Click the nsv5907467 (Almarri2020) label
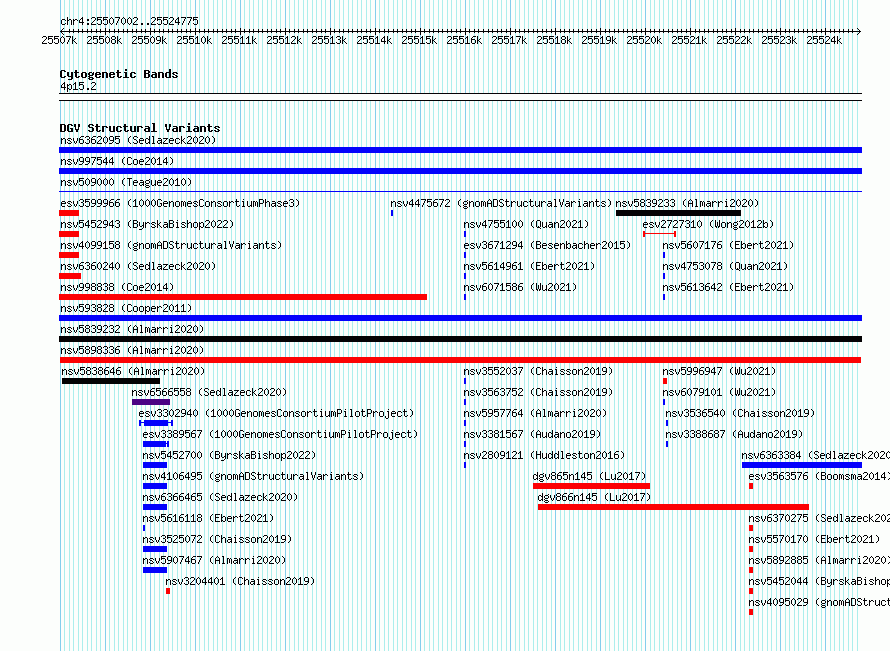Screen dimensions: 890x651 coord(215,560)
